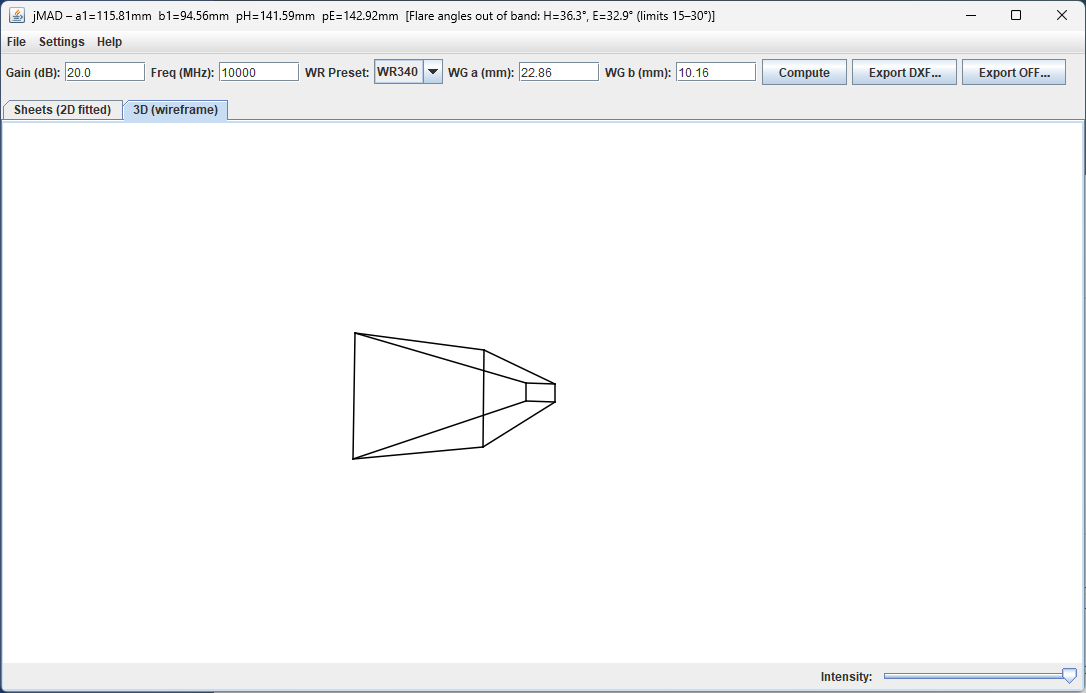Open the jMAD application icon menu
The image size is (1086, 693).
click(15, 15)
